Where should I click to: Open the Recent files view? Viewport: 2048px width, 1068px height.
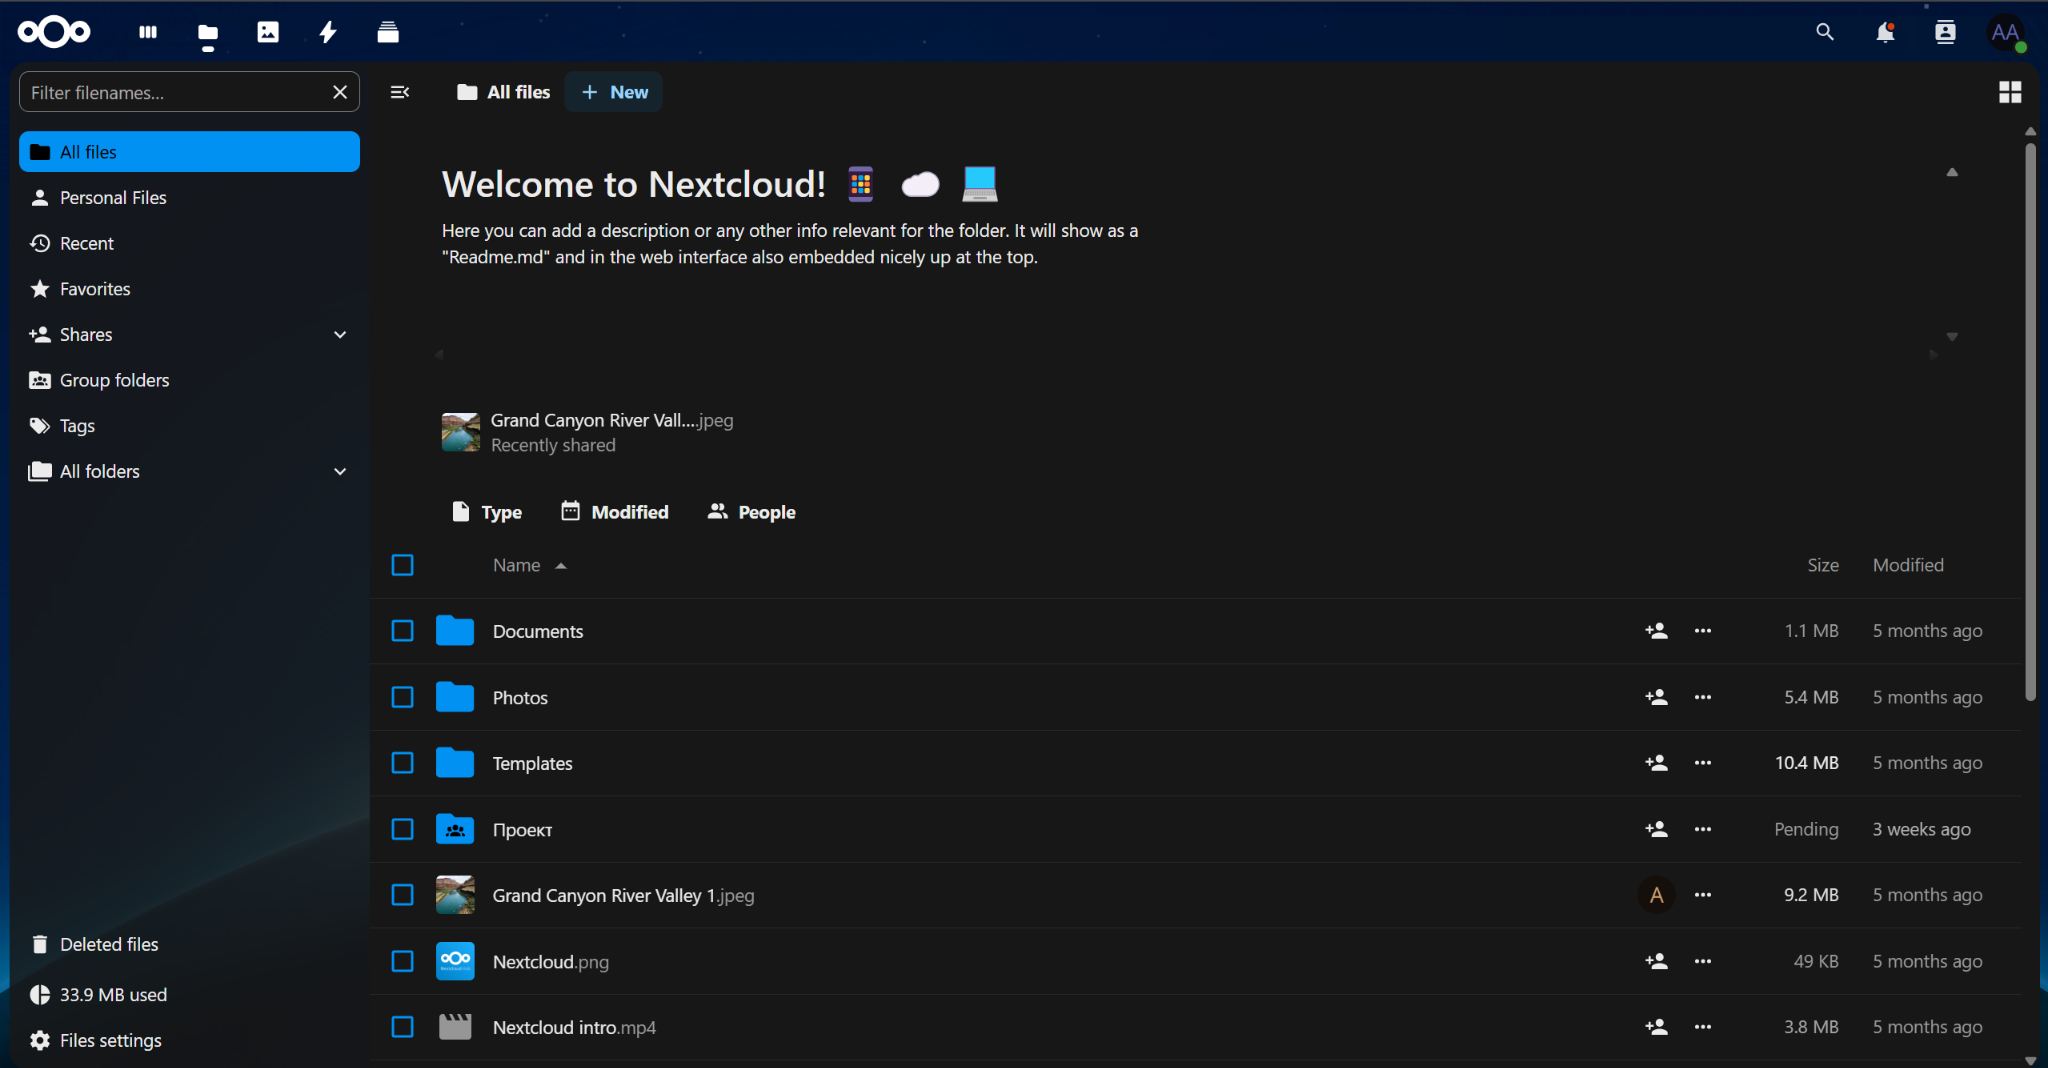click(189, 244)
